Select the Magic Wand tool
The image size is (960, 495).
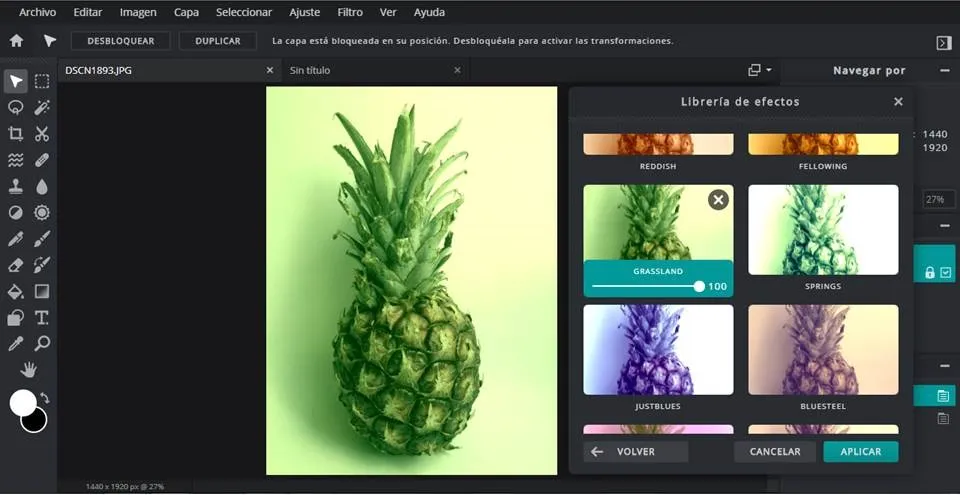[42, 107]
